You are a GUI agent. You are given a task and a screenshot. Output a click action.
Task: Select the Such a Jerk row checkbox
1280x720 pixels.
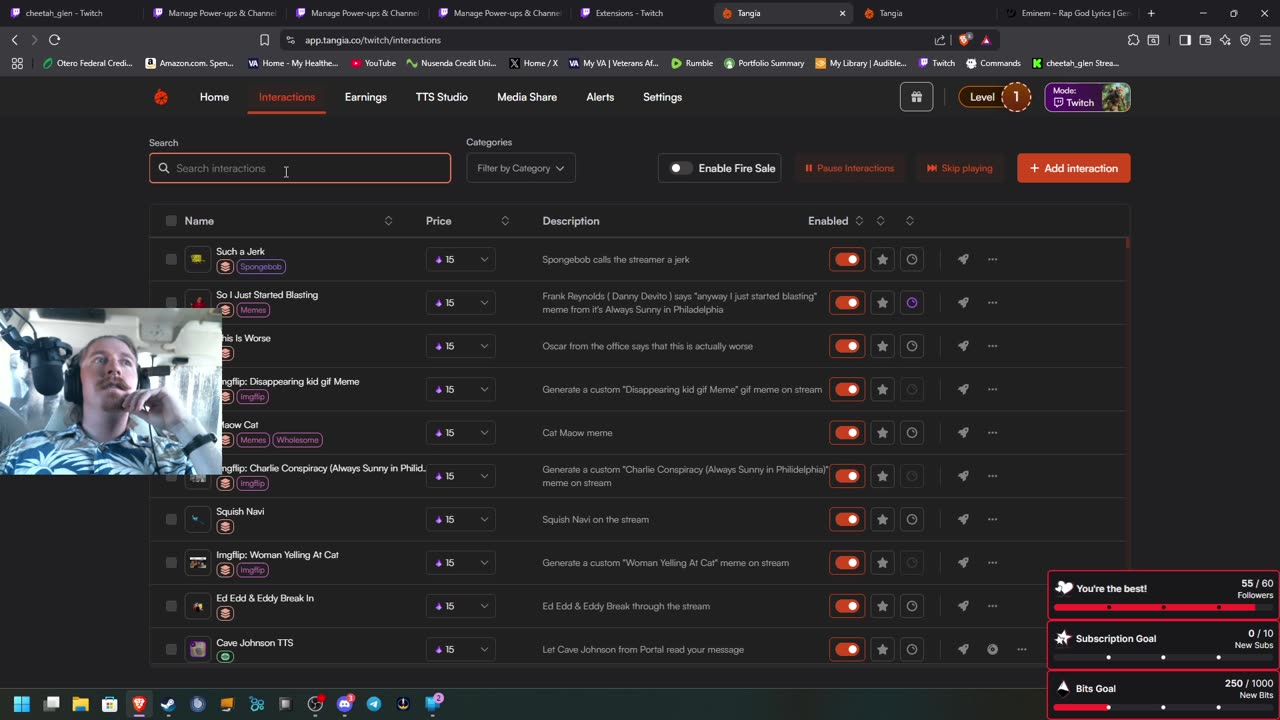[171, 259]
